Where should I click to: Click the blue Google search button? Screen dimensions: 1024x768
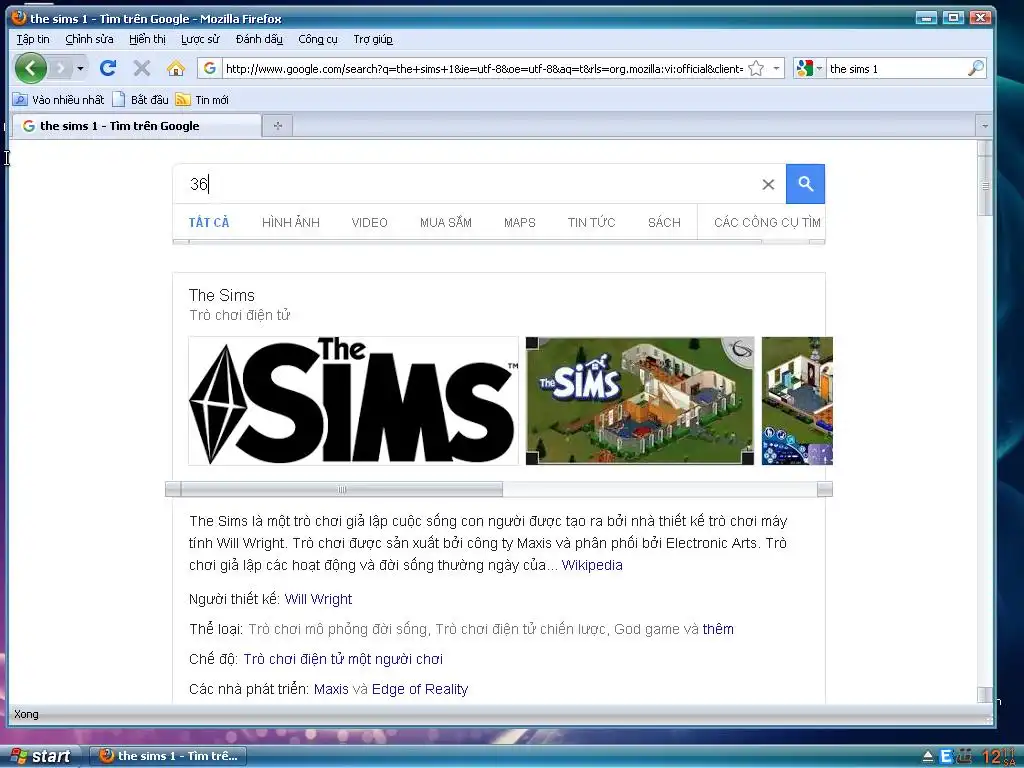point(805,184)
